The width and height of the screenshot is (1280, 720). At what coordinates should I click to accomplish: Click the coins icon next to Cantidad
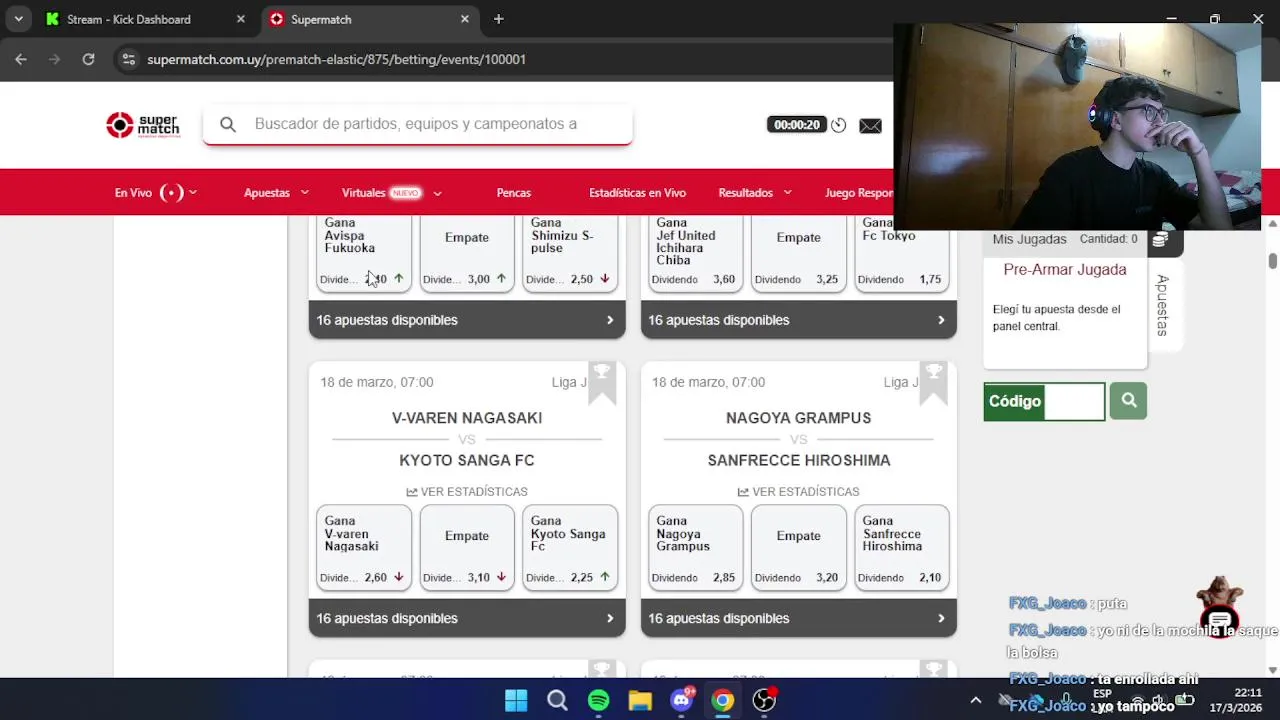(1160, 239)
